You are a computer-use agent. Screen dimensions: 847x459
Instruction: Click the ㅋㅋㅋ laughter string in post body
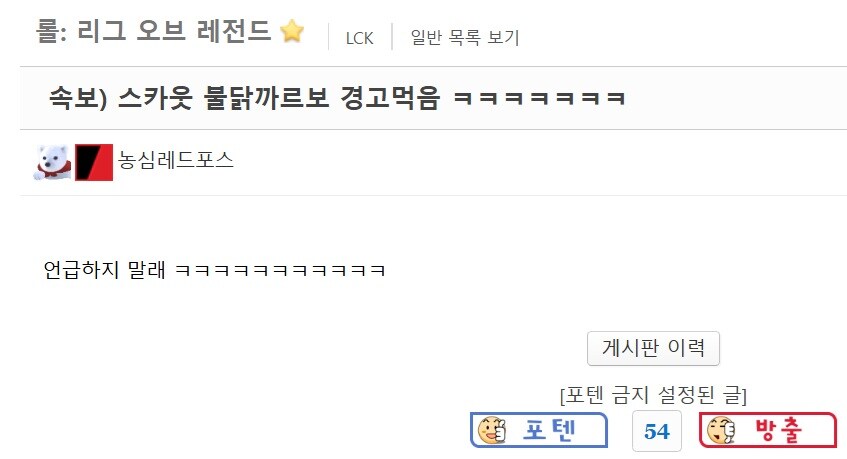280,270
